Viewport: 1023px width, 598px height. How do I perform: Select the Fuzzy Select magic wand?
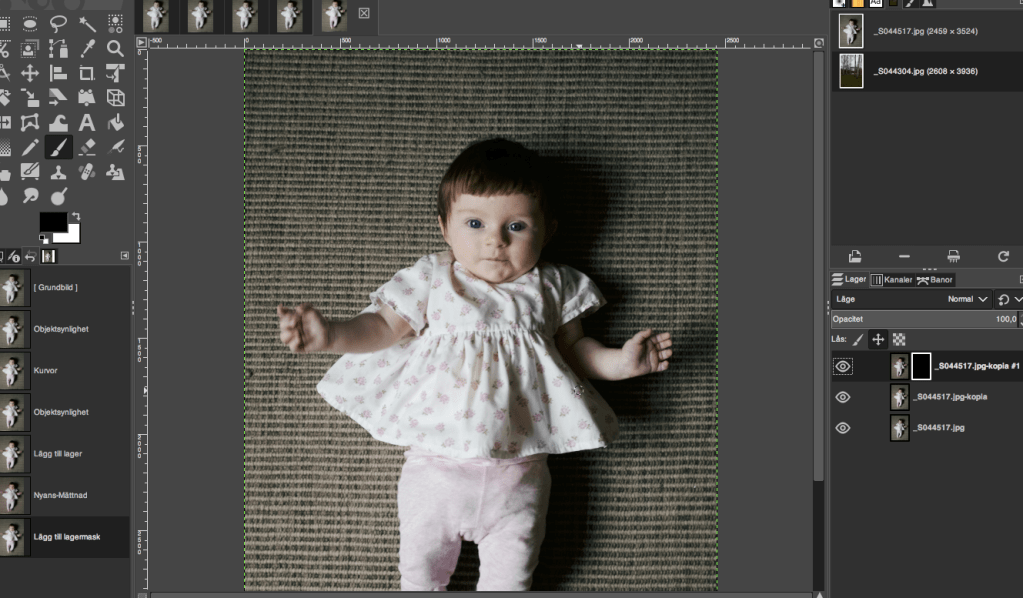87,23
